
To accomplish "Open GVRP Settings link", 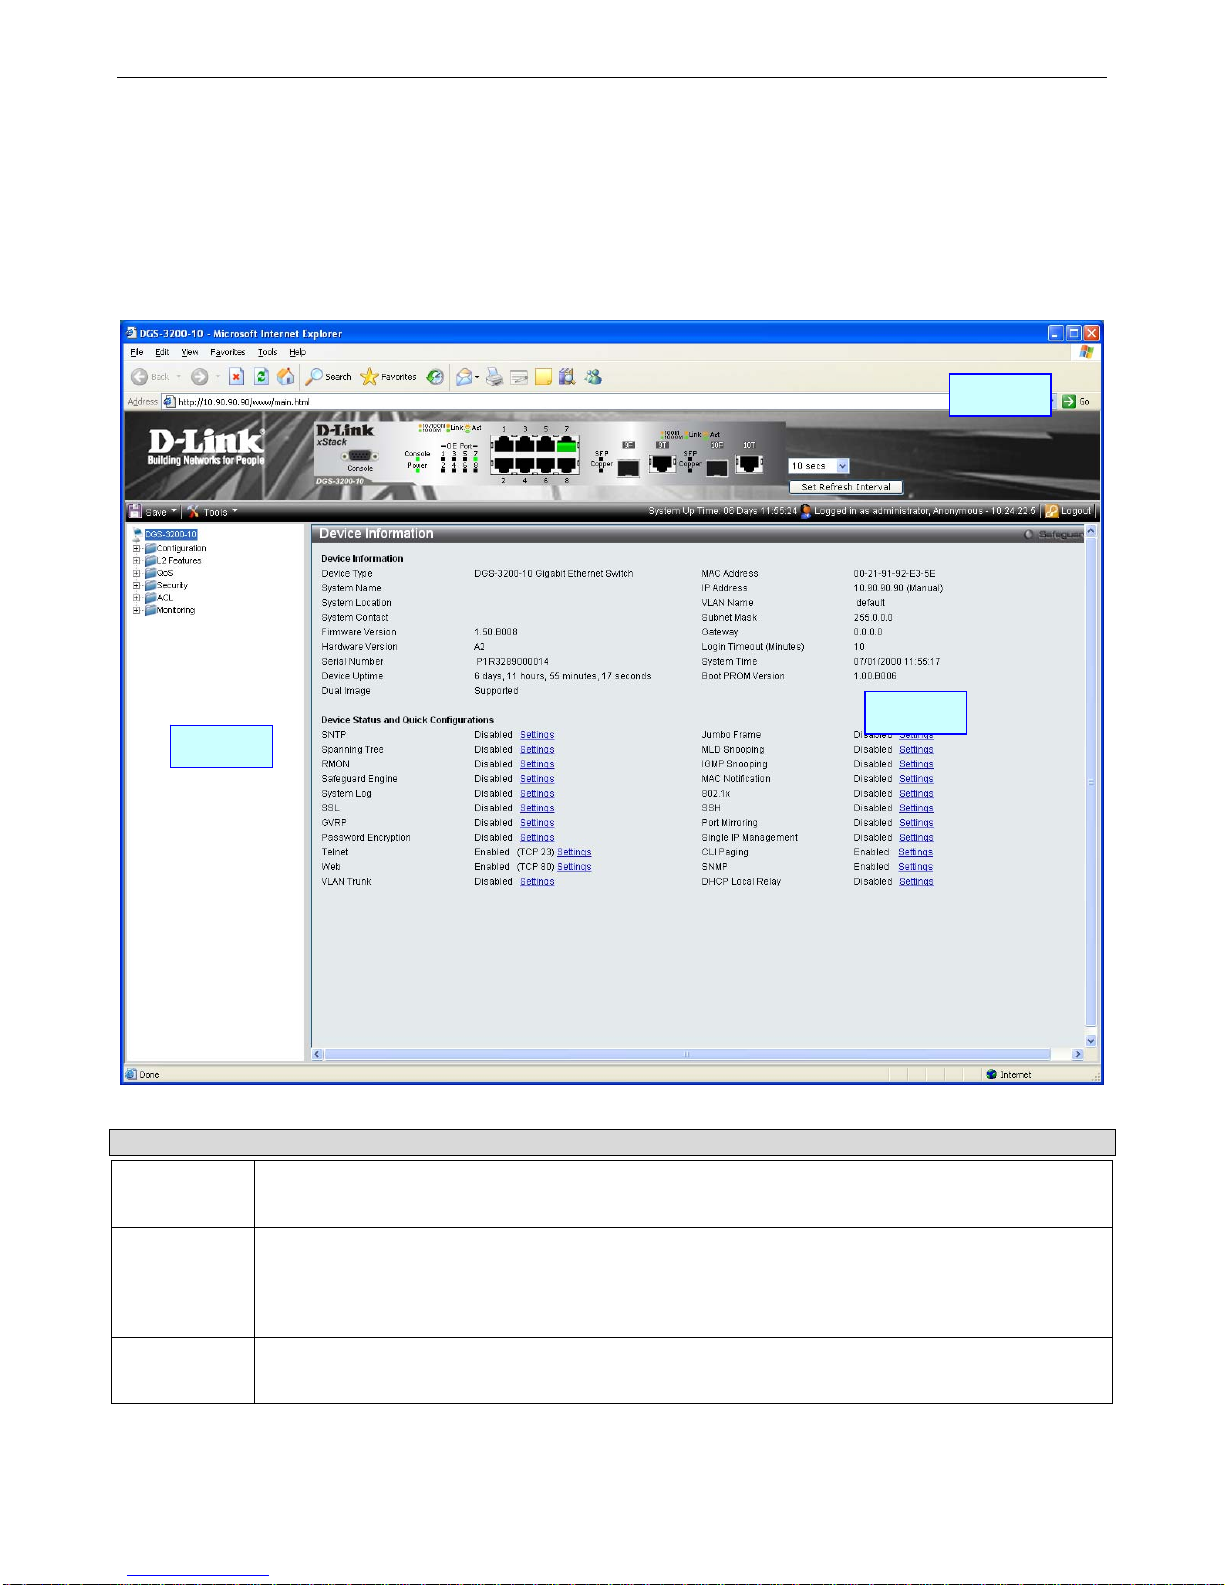I will (x=537, y=823).
